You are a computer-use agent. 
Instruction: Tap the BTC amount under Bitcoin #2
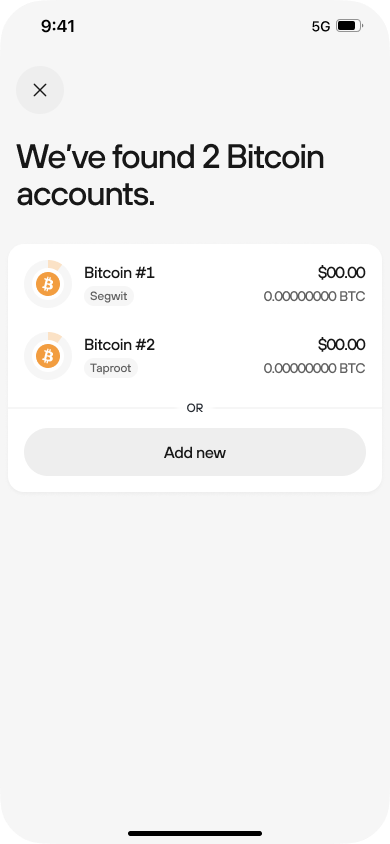[314, 368]
